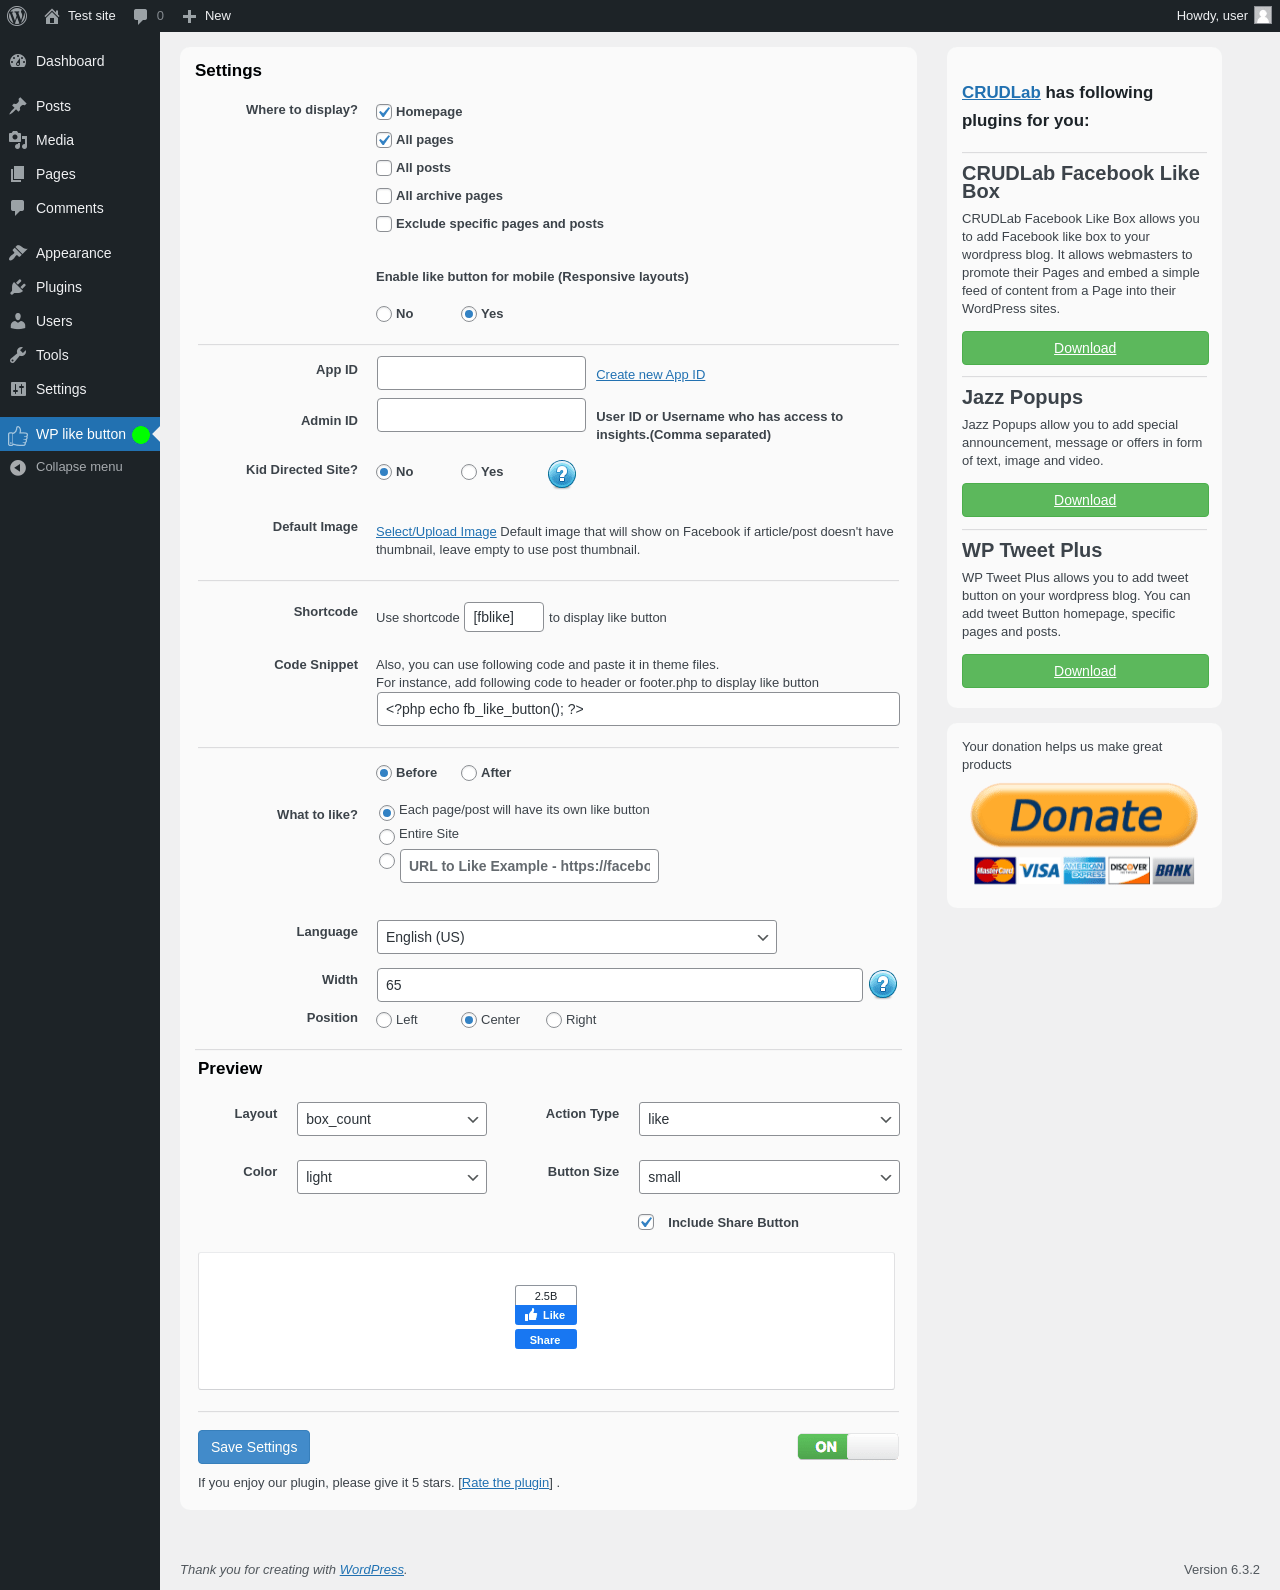Click the Settings sliders icon
1280x1590 pixels.
[18, 389]
